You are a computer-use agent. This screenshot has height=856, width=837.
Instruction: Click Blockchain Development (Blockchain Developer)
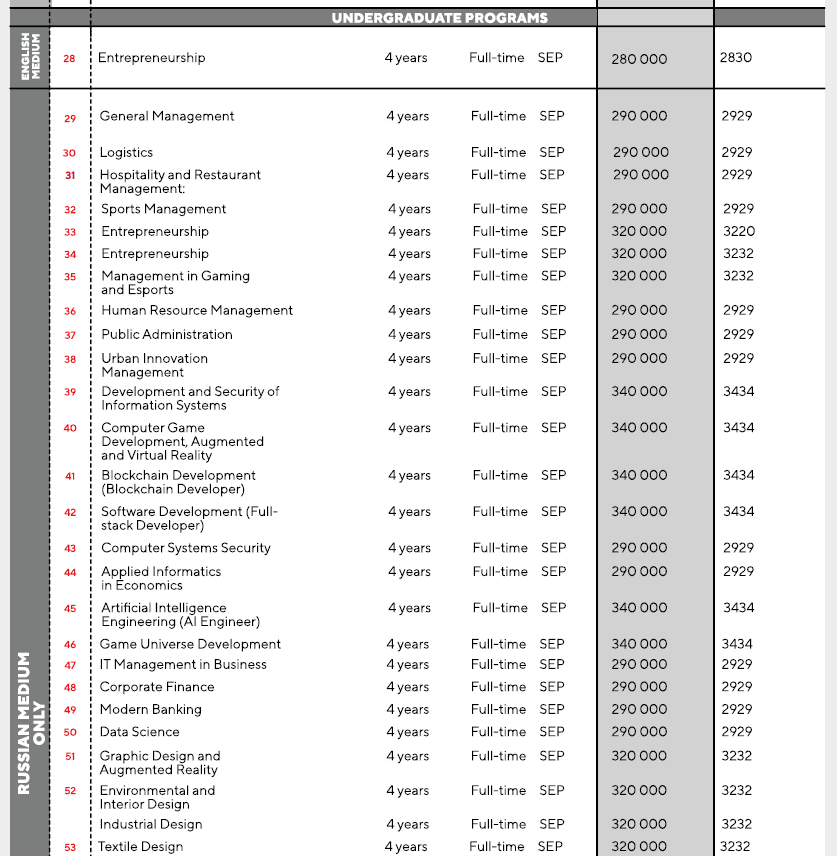click(178, 482)
